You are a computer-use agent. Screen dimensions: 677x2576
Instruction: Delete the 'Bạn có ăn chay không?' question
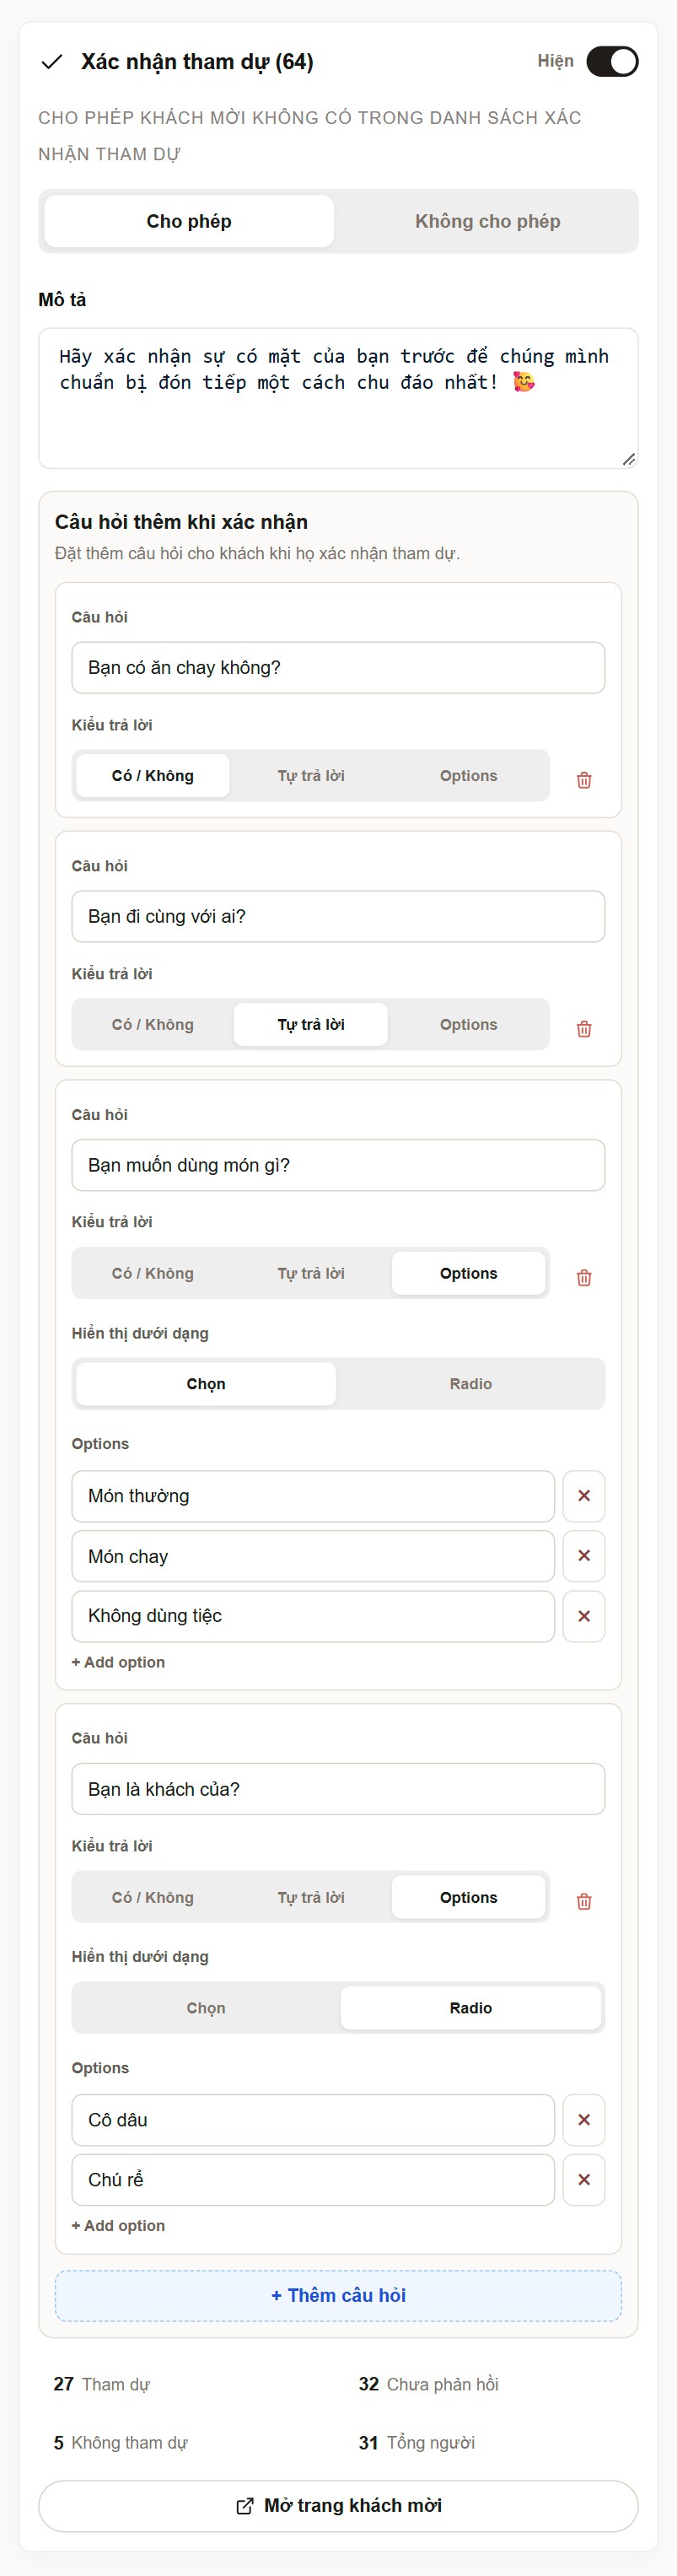tap(584, 780)
